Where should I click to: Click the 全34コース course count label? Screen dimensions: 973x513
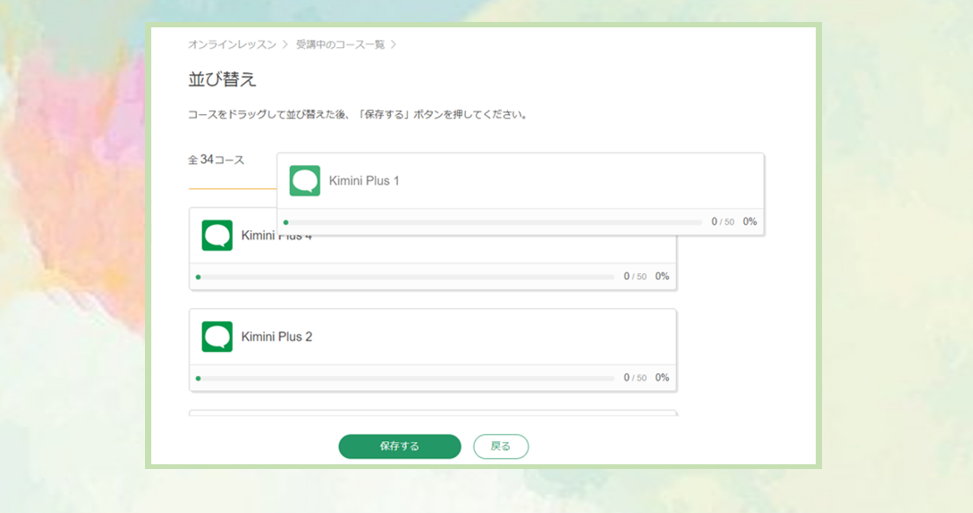(216, 160)
